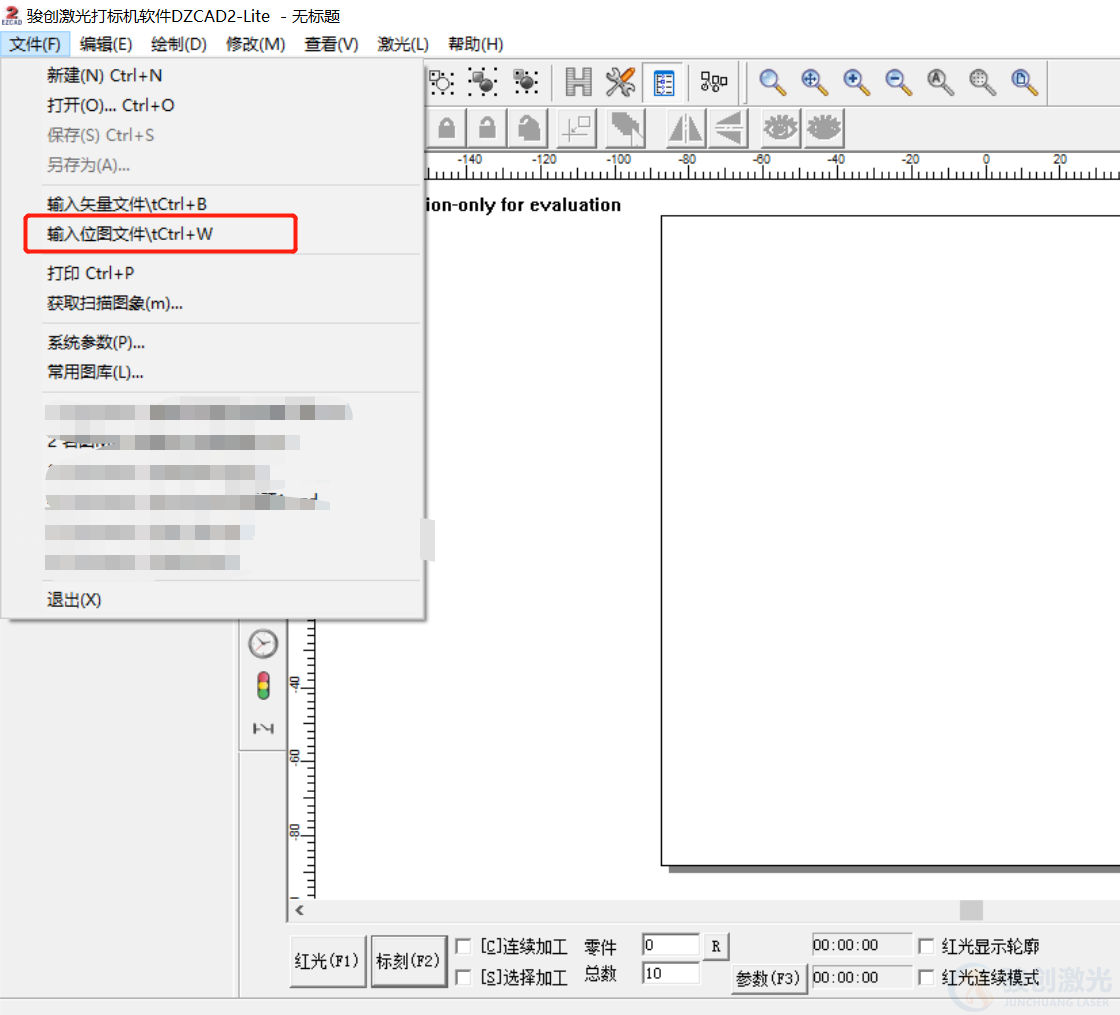Click the third selection shapes toolbar icon

pyautogui.click(x=526, y=82)
